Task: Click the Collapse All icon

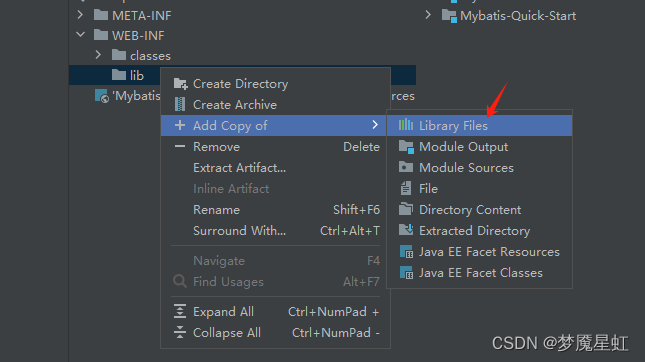Action: coord(180,332)
